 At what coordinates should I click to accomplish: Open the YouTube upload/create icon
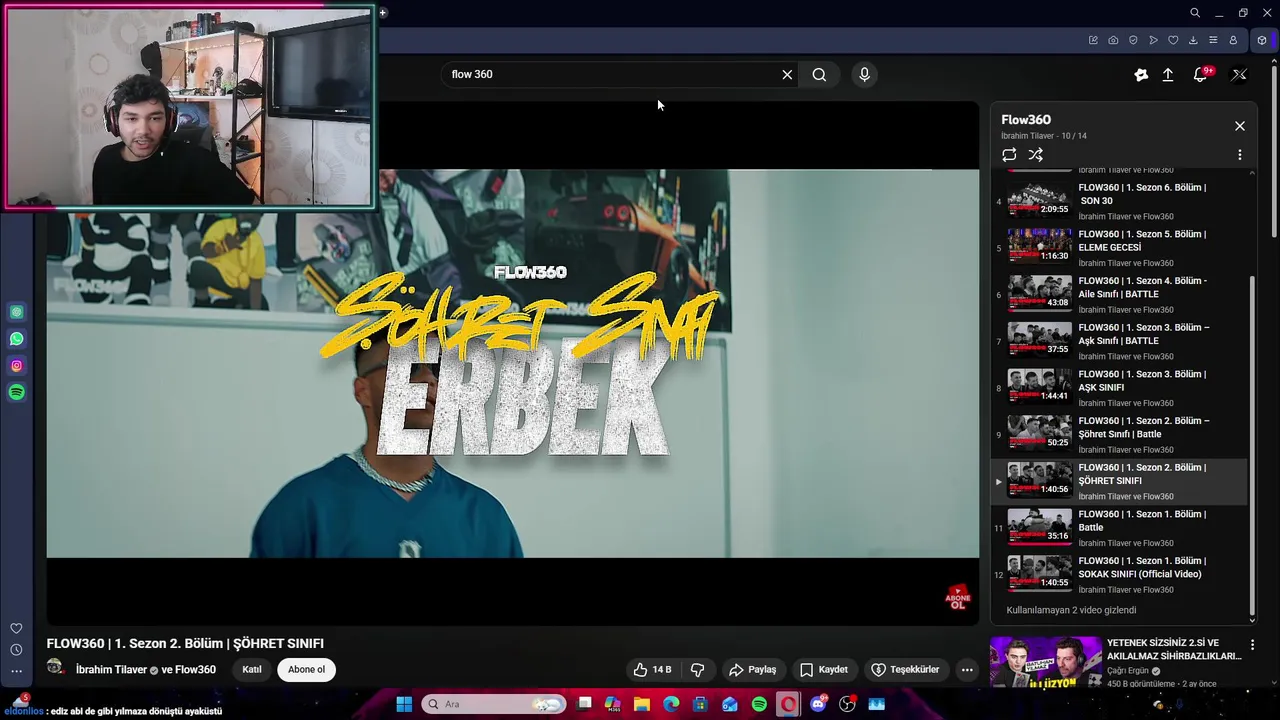(x=1168, y=74)
